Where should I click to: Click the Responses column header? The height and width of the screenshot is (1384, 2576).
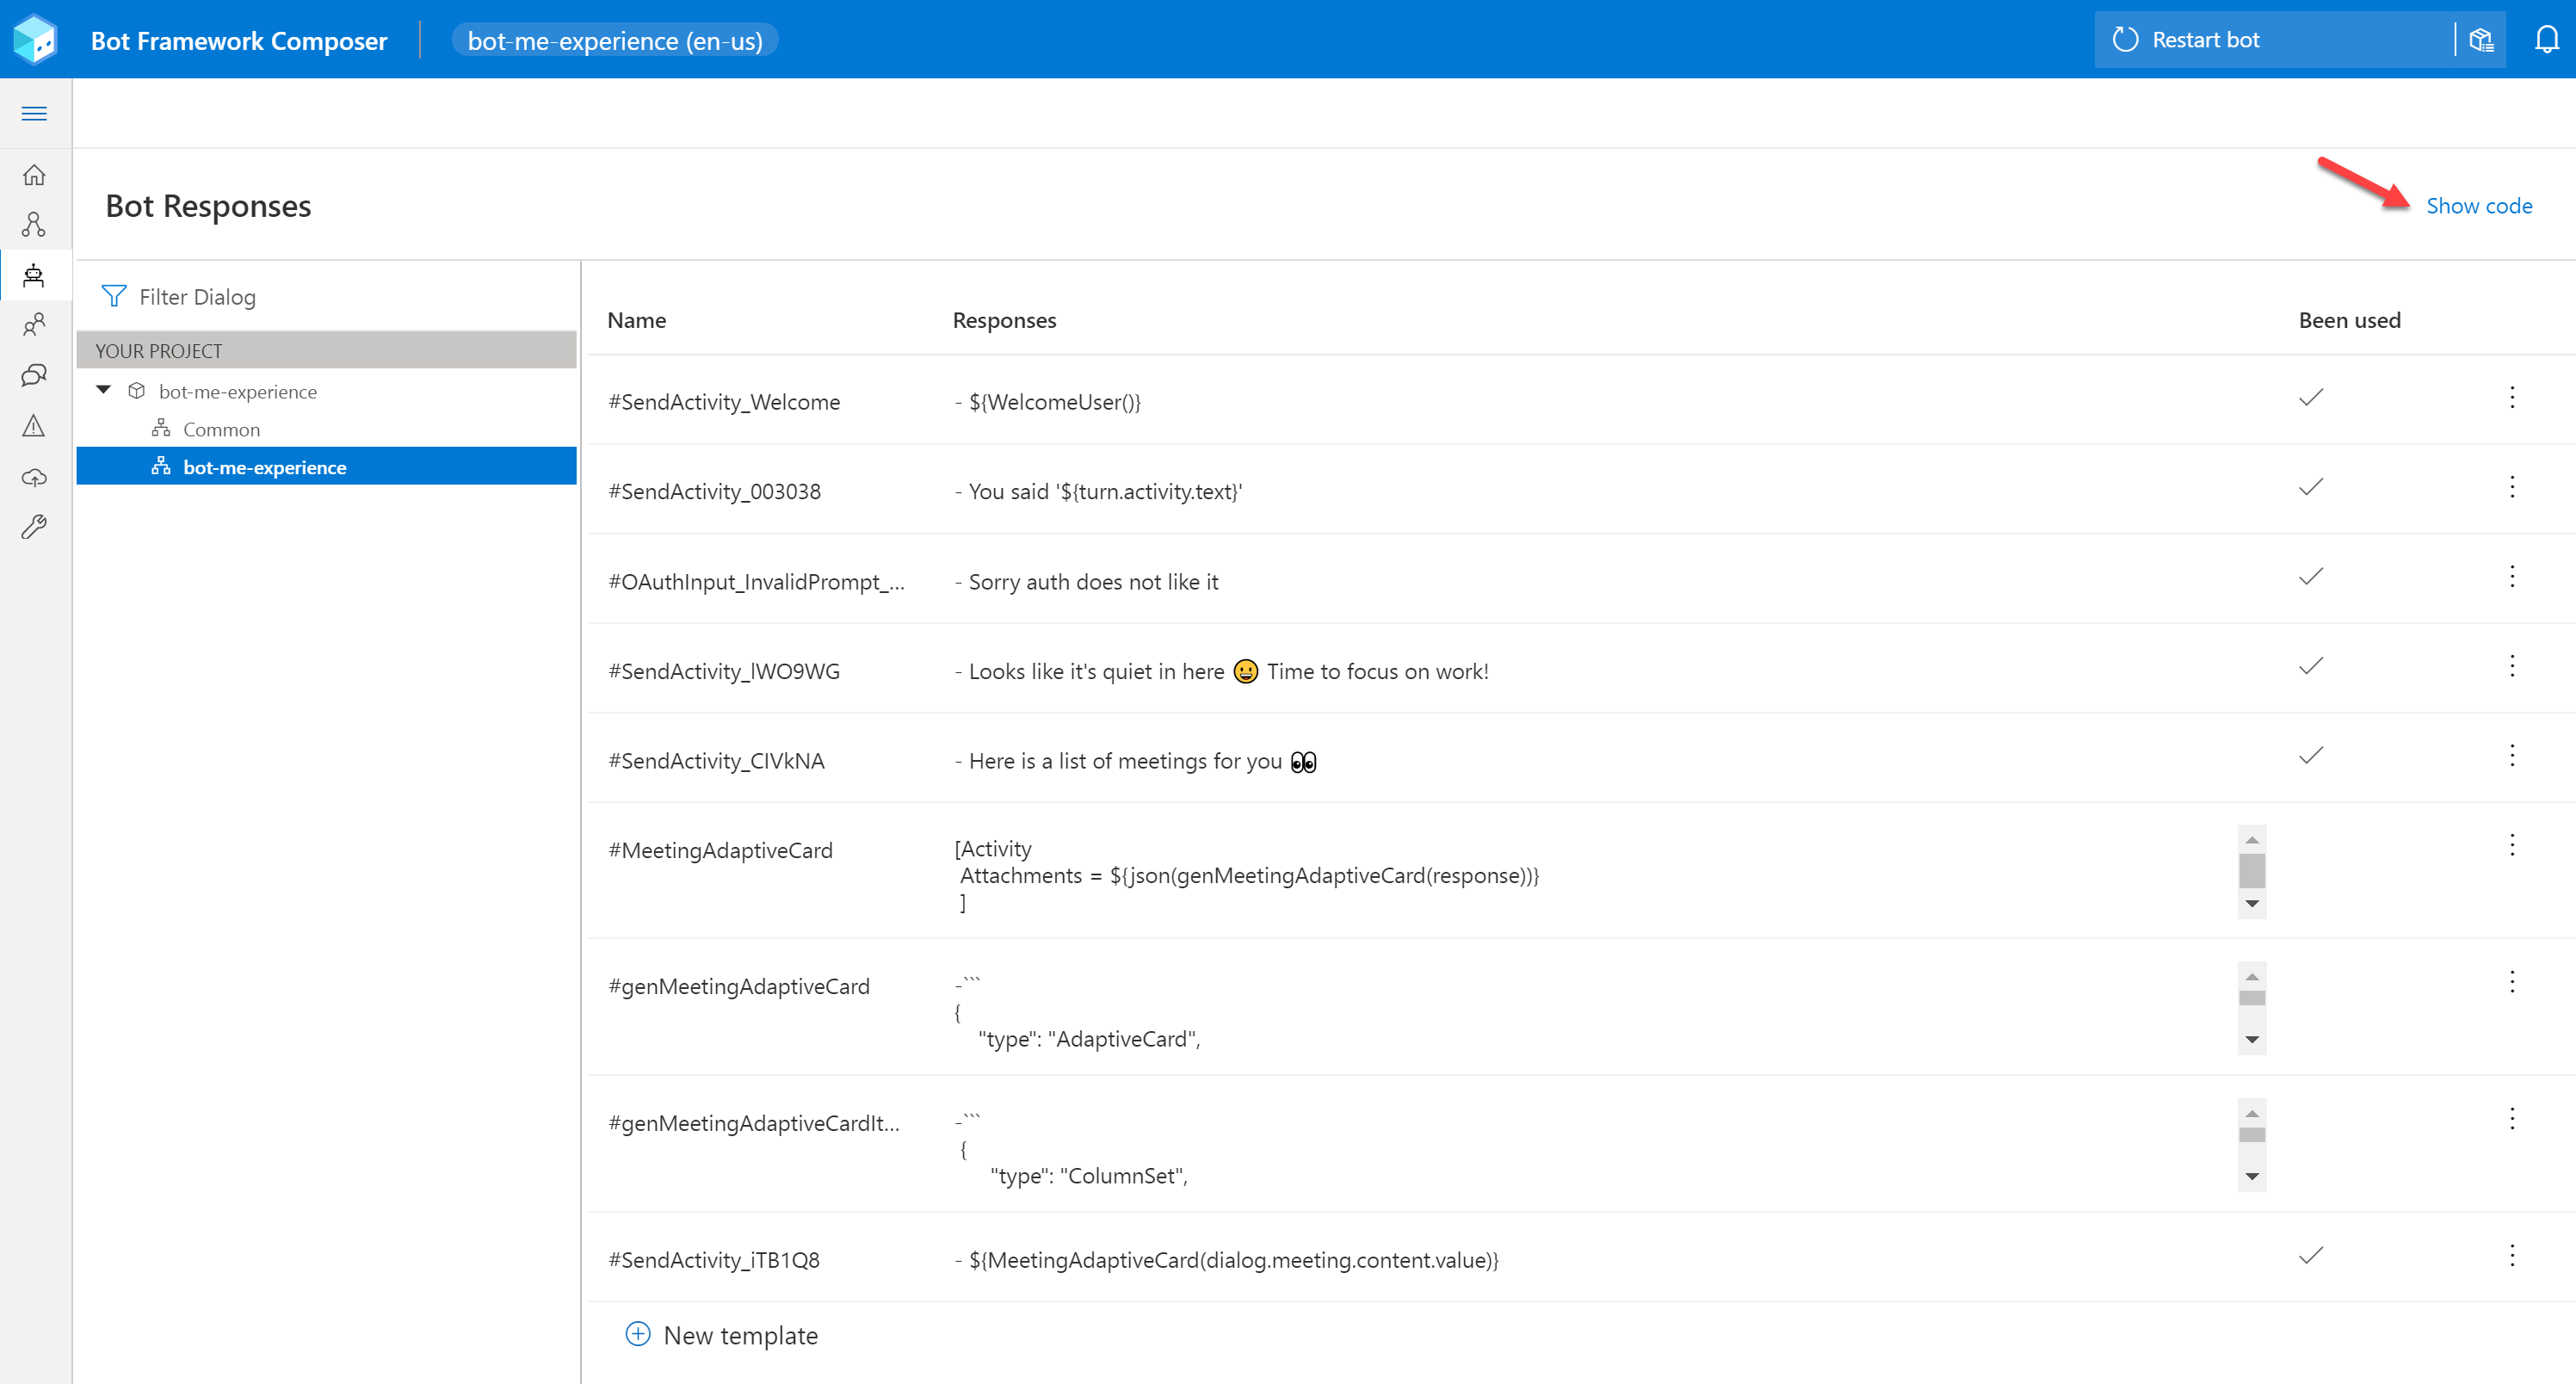click(x=1004, y=320)
